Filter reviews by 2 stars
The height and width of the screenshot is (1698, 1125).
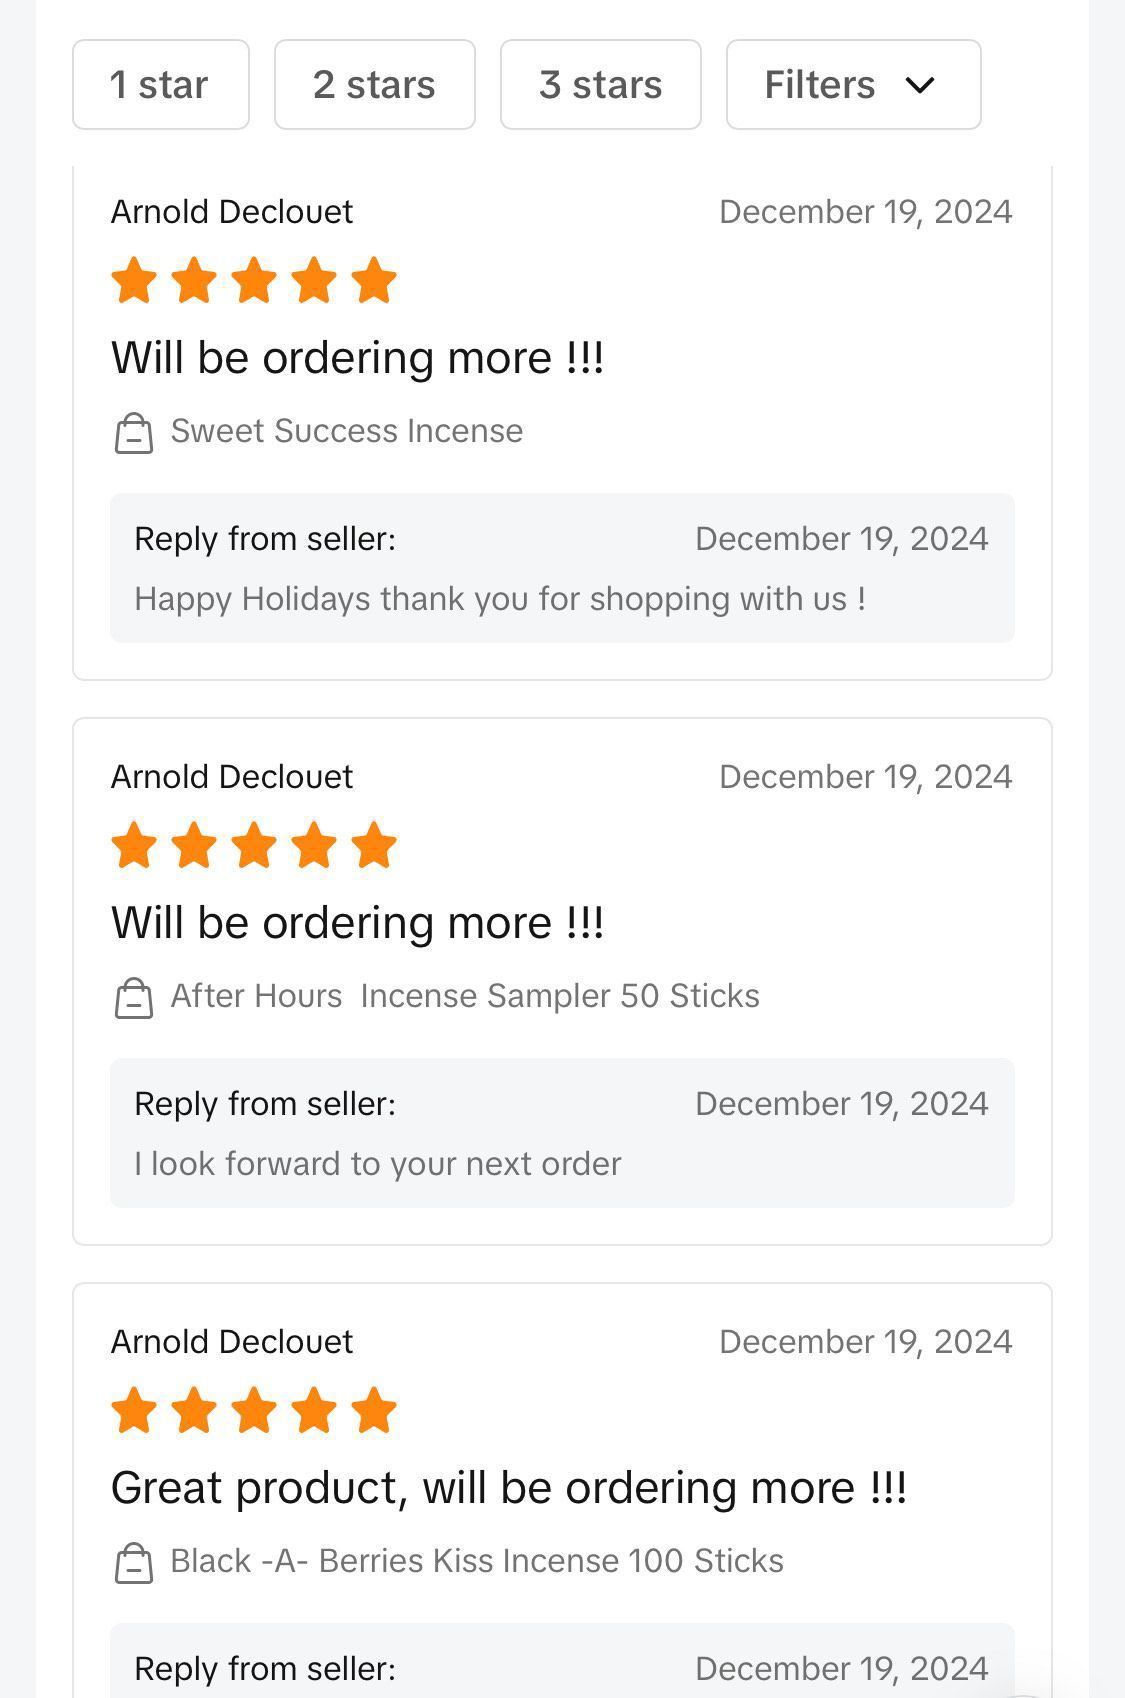(374, 85)
